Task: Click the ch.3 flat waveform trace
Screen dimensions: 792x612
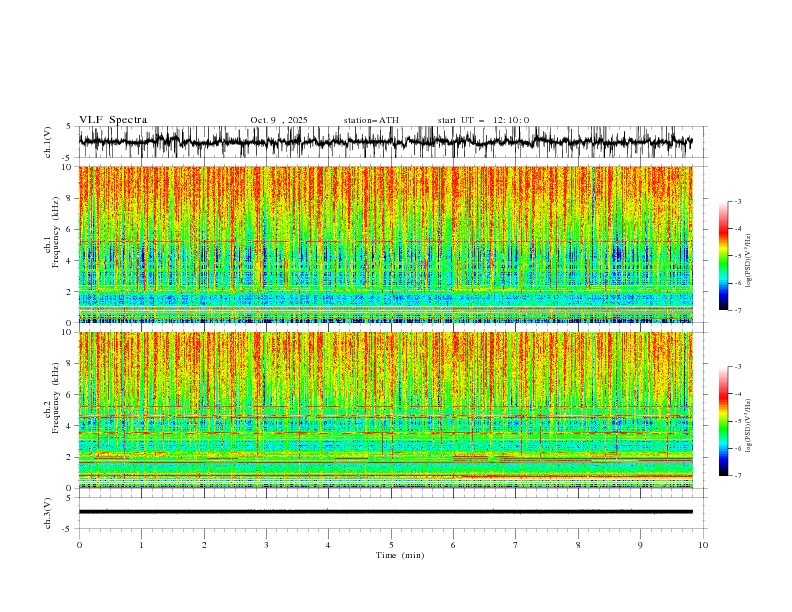Action: point(386,512)
